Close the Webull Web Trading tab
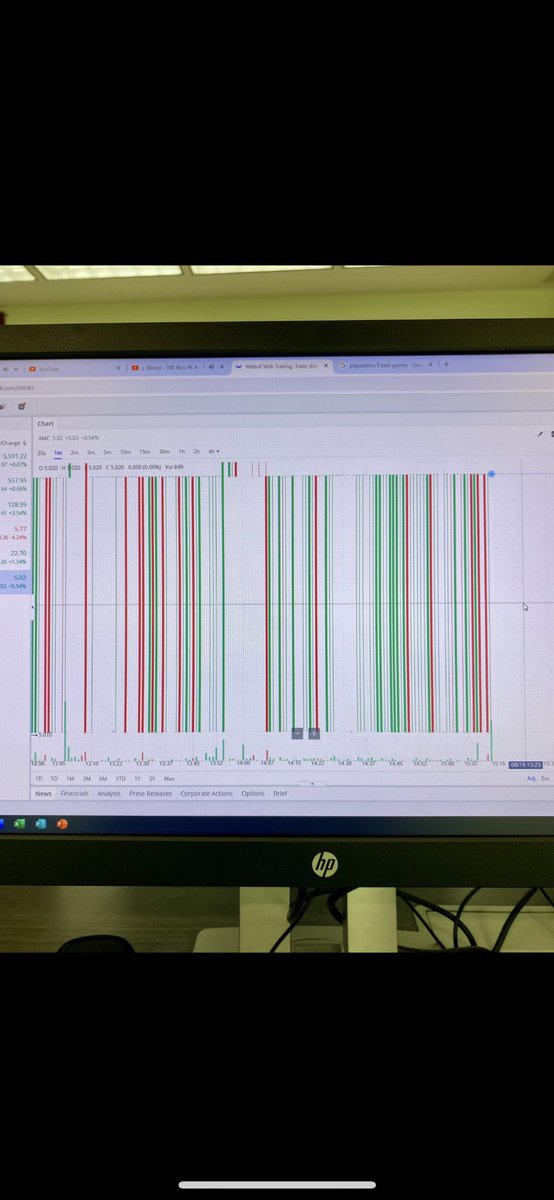 click(326, 367)
